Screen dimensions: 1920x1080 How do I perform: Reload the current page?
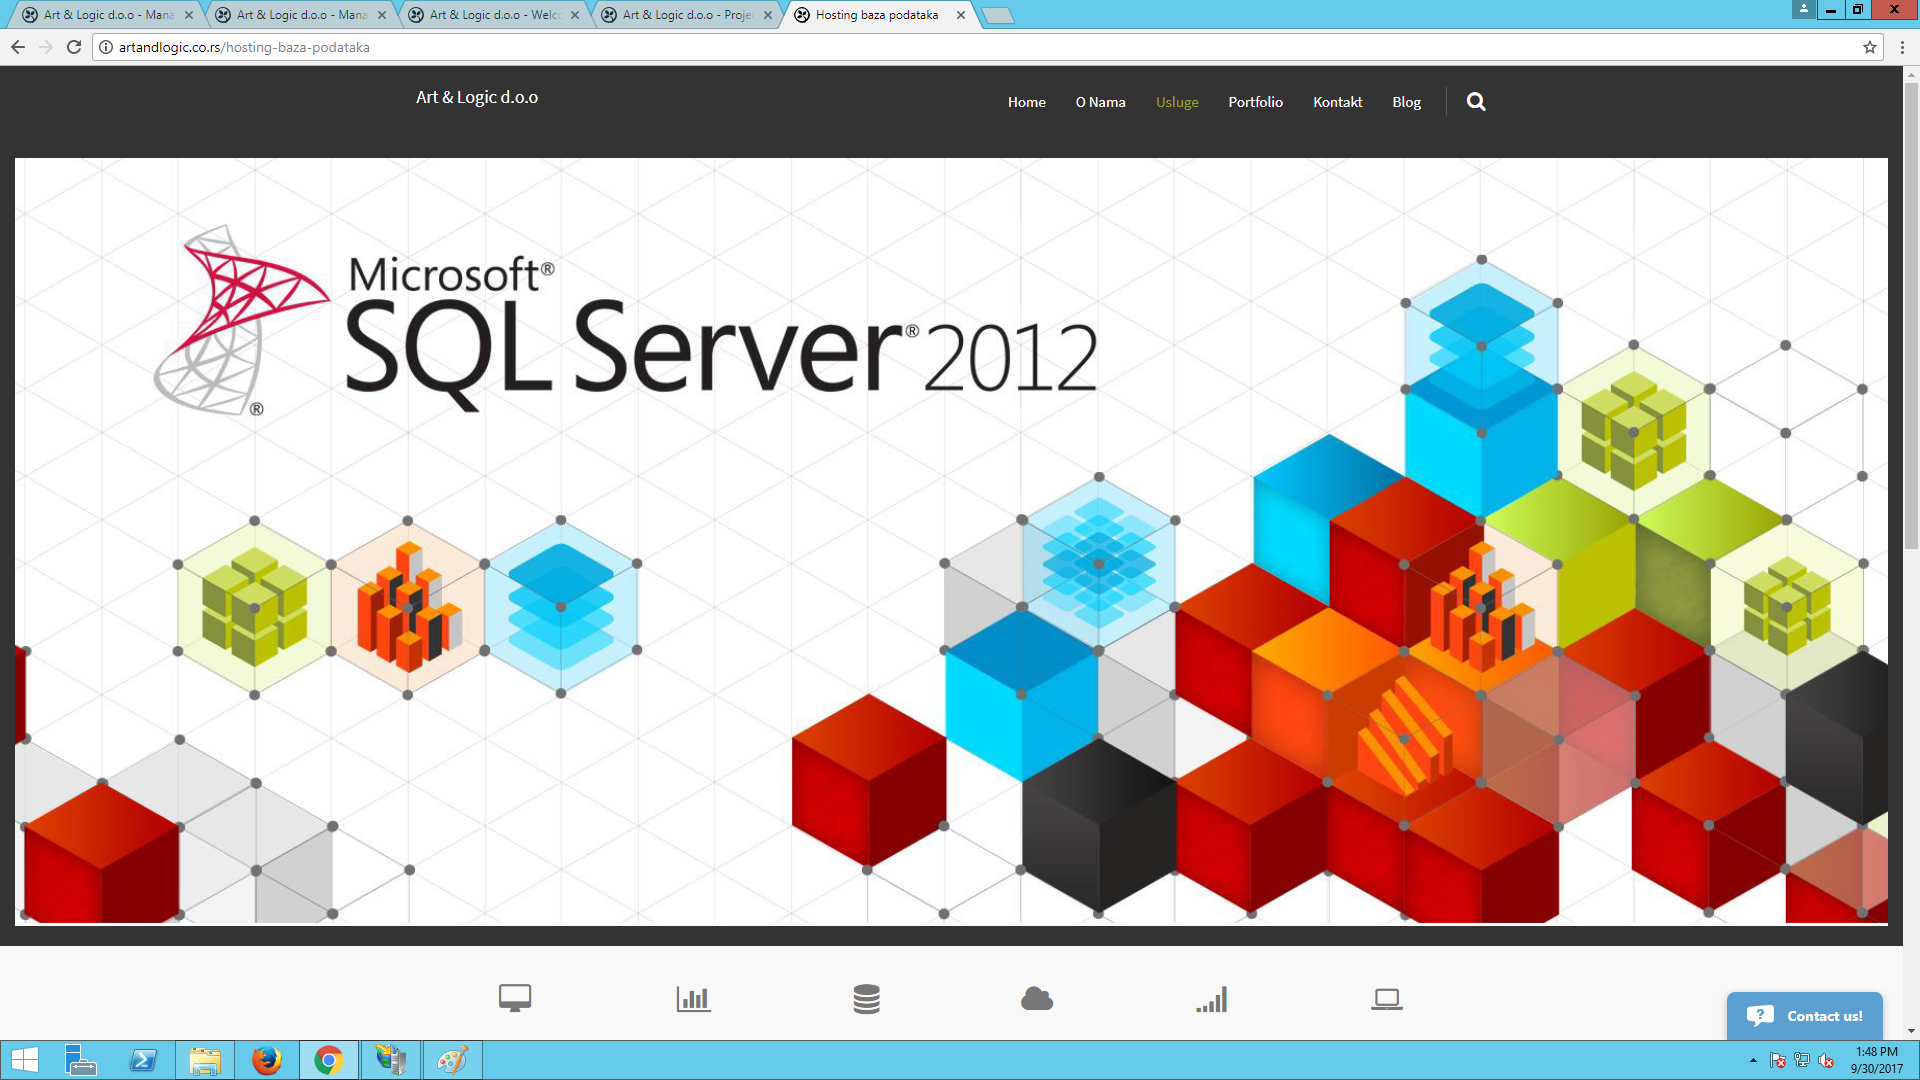pyautogui.click(x=74, y=47)
